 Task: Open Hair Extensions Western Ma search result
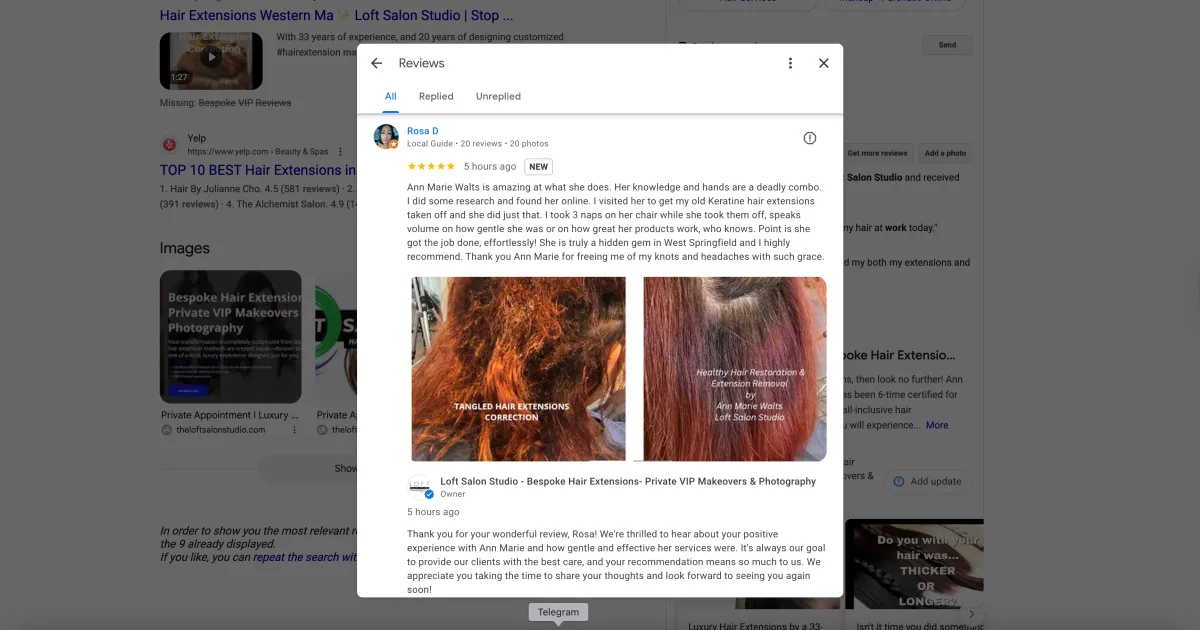click(336, 16)
